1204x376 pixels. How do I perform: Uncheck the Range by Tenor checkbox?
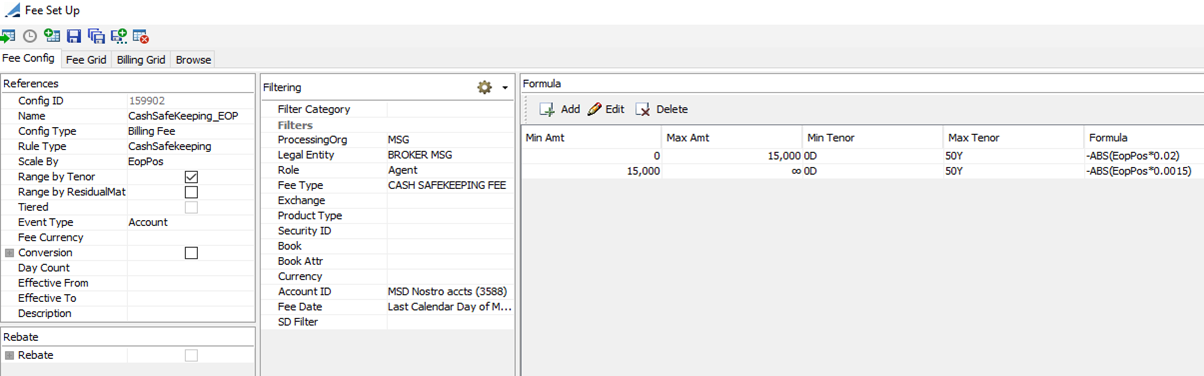(x=191, y=177)
